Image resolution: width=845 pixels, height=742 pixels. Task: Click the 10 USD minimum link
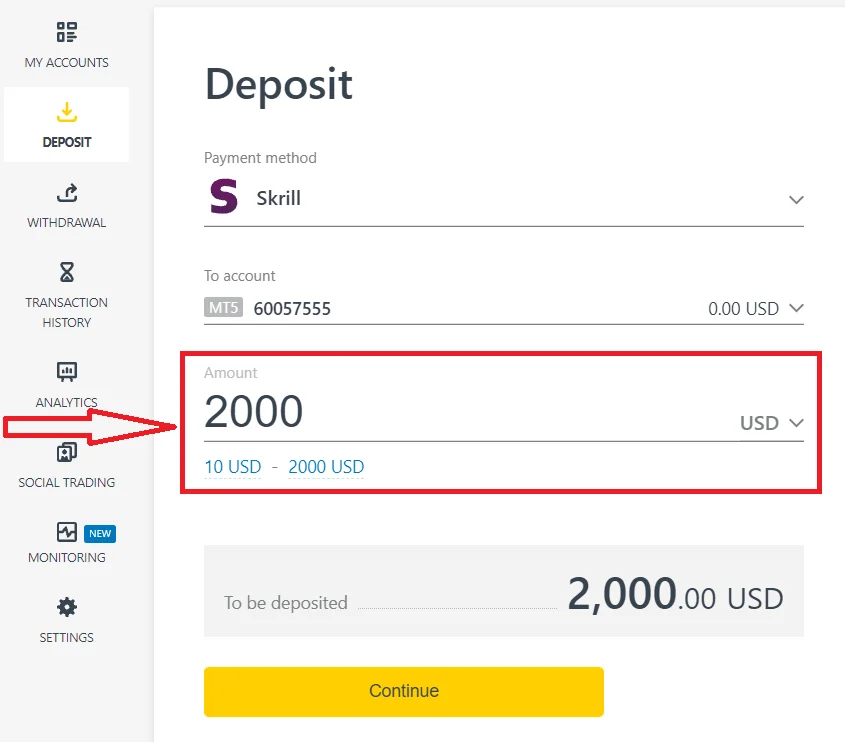click(x=232, y=467)
